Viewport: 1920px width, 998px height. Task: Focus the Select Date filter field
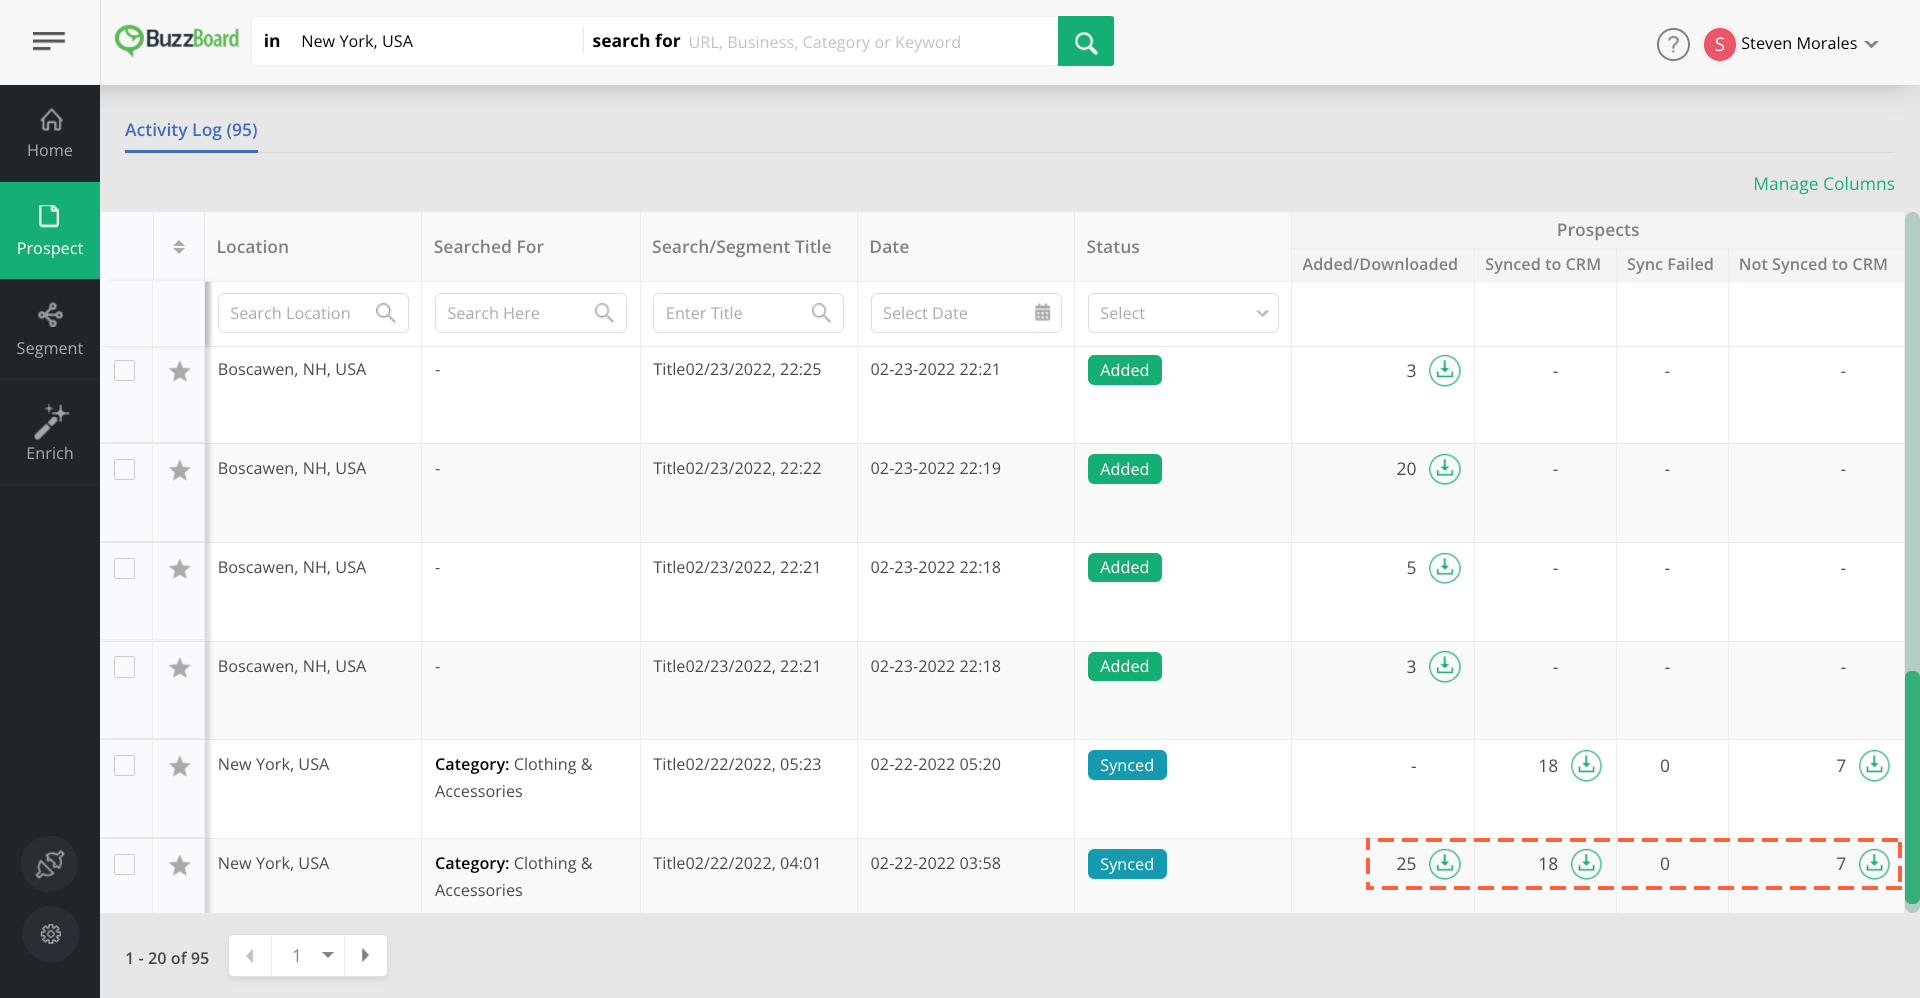point(966,313)
